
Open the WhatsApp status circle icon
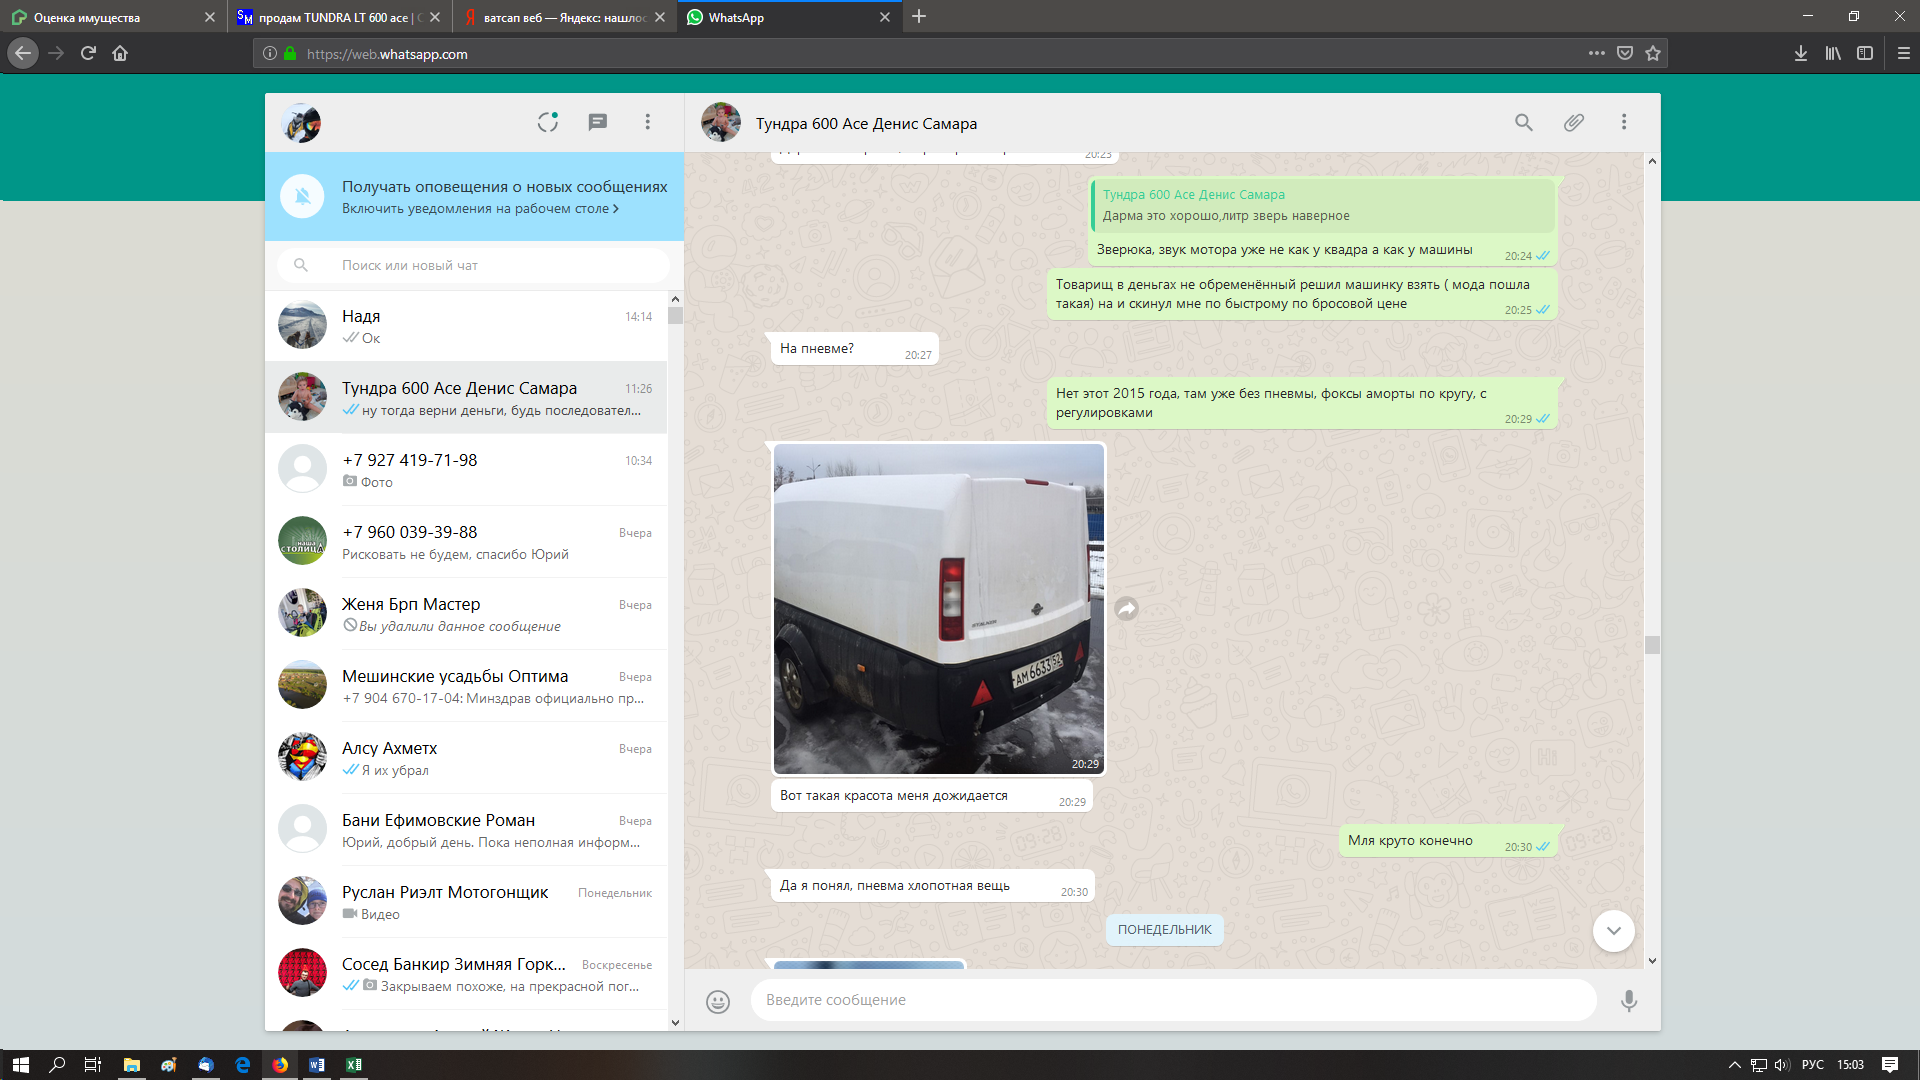pyautogui.click(x=547, y=122)
